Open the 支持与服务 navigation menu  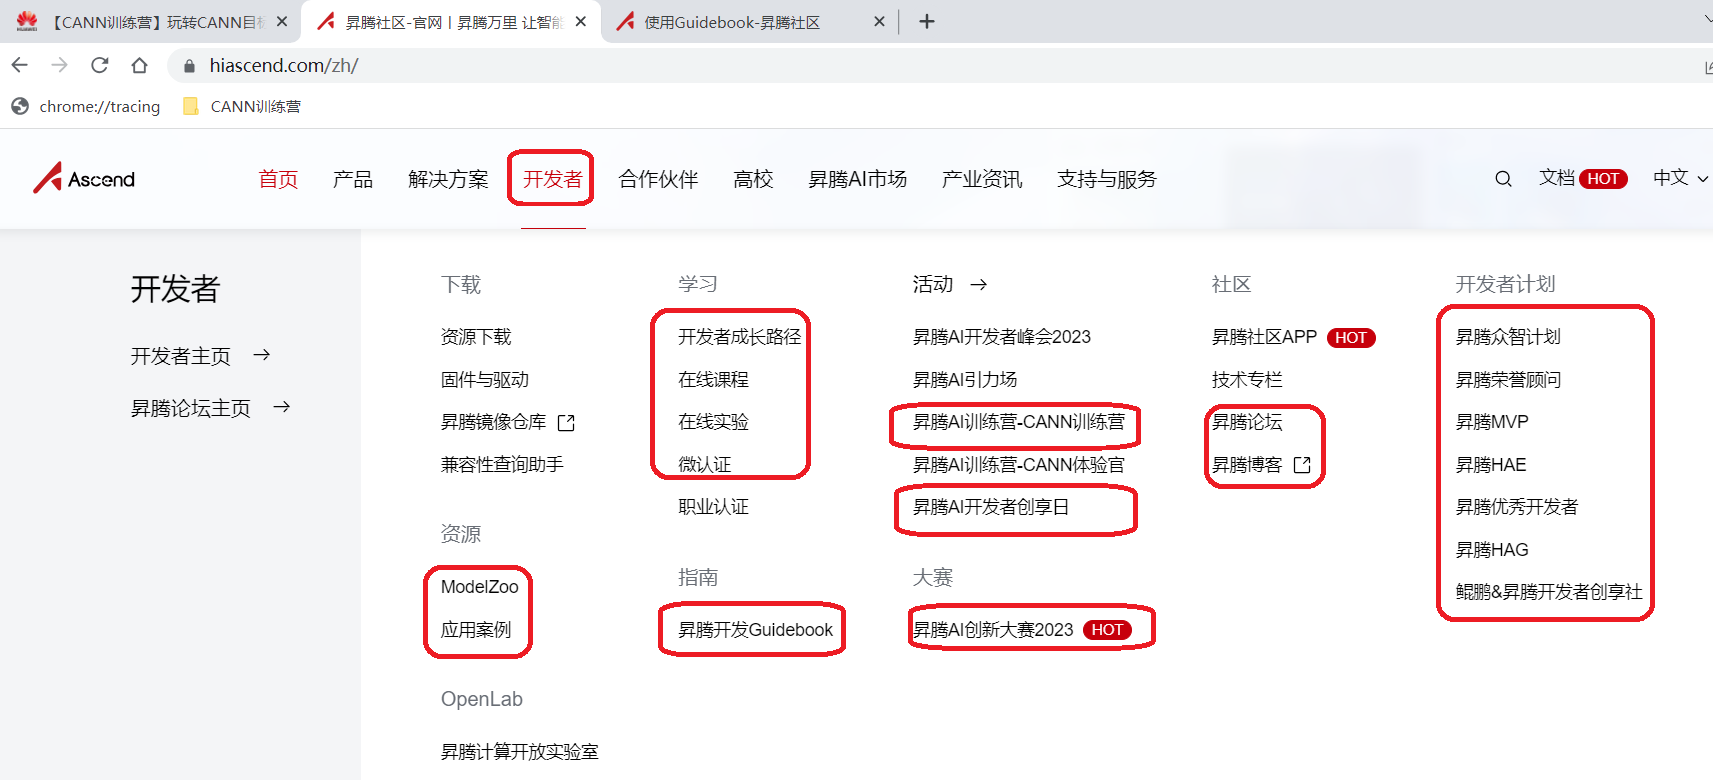pyautogui.click(x=1107, y=179)
